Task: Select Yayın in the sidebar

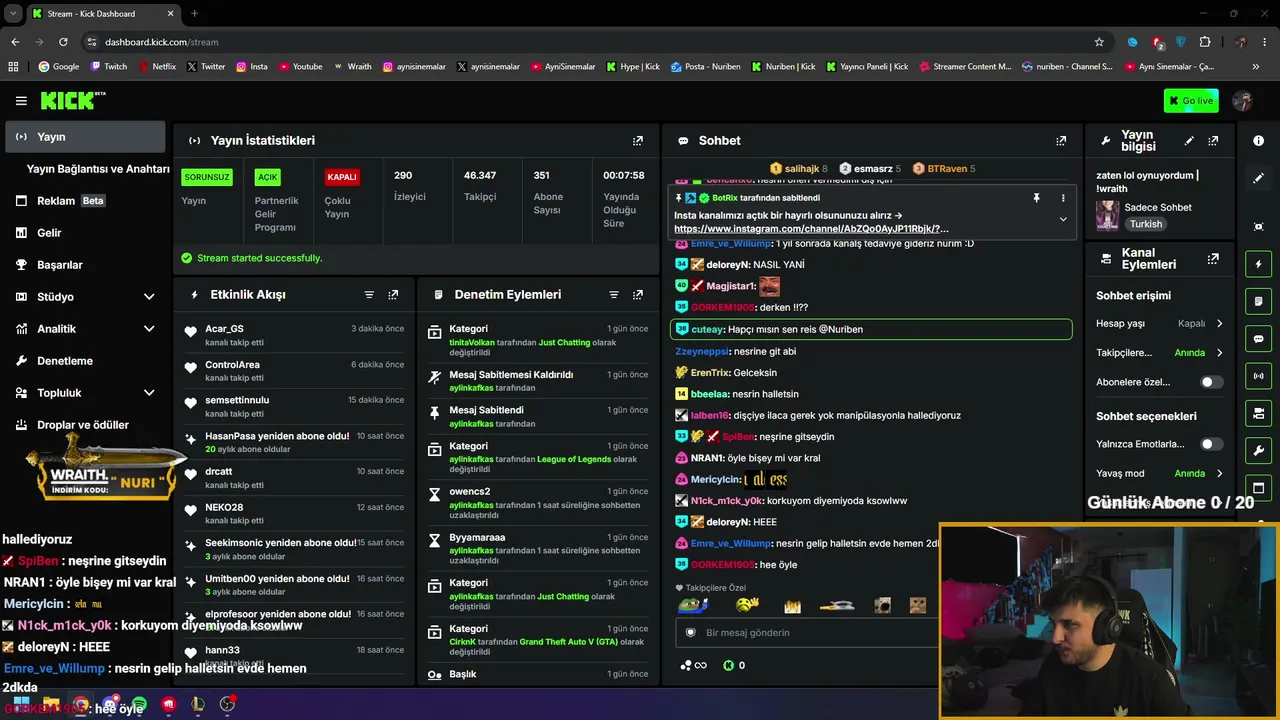Action: [x=85, y=137]
